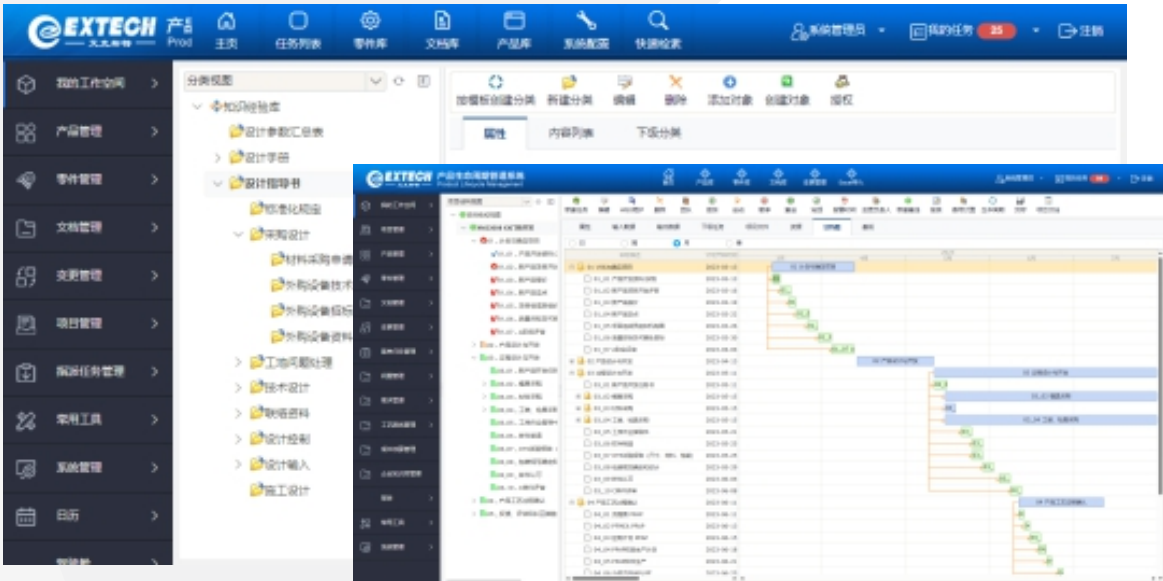This screenshot has height=581, width=1163.
Task: Switch to the 属性 tab
Action: [x=495, y=134]
